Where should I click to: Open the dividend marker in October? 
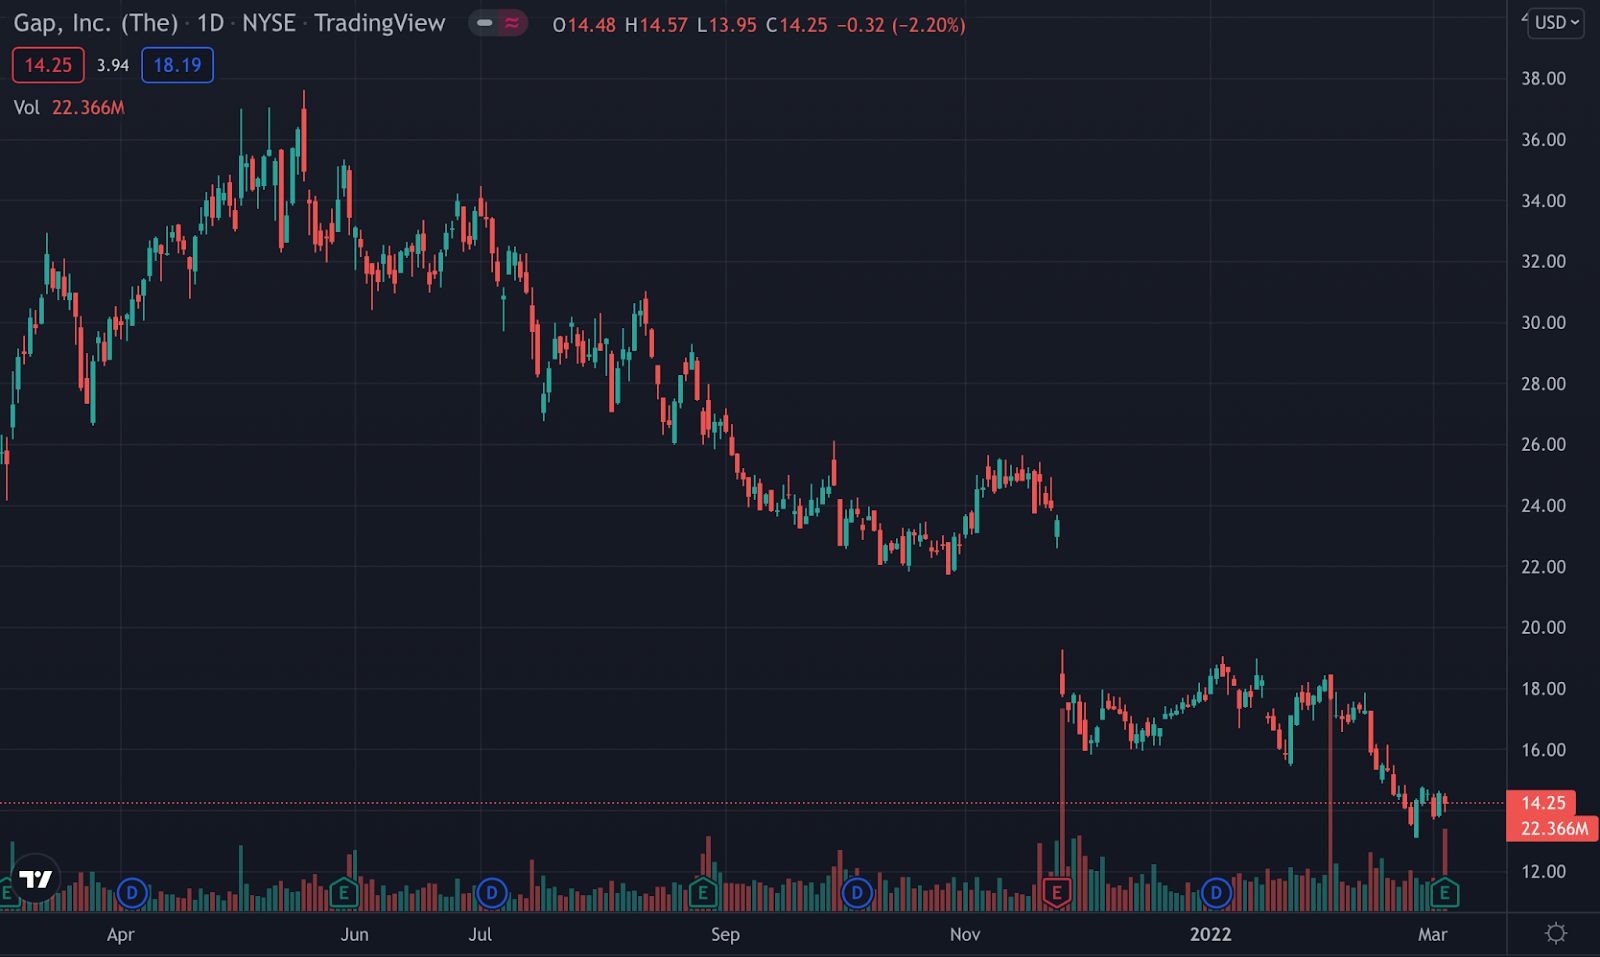point(857,892)
